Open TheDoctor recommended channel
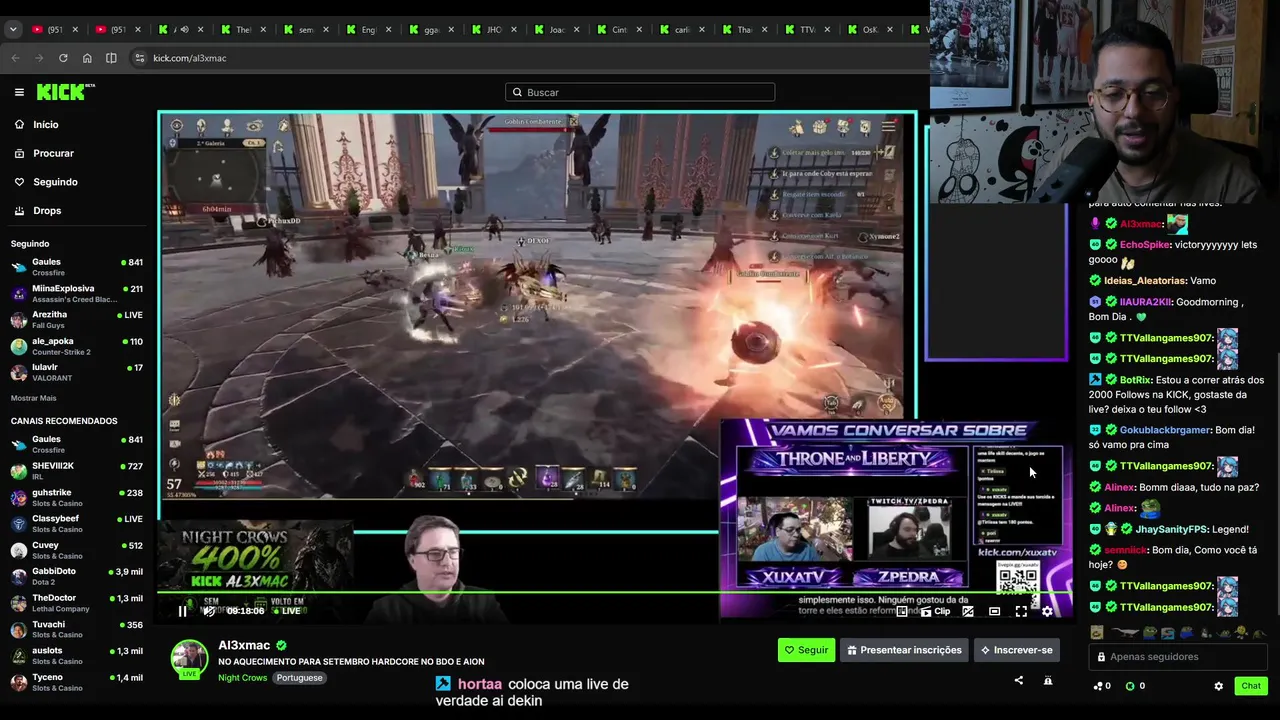This screenshot has width=1280, height=720. (76, 603)
